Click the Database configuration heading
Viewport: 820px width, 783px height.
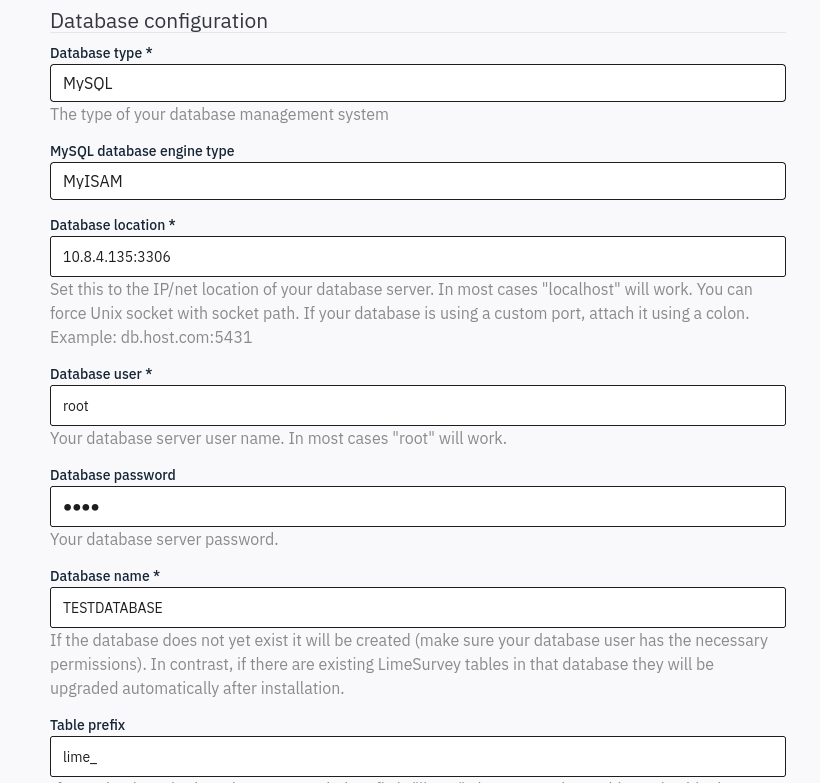tap(158, 20)
